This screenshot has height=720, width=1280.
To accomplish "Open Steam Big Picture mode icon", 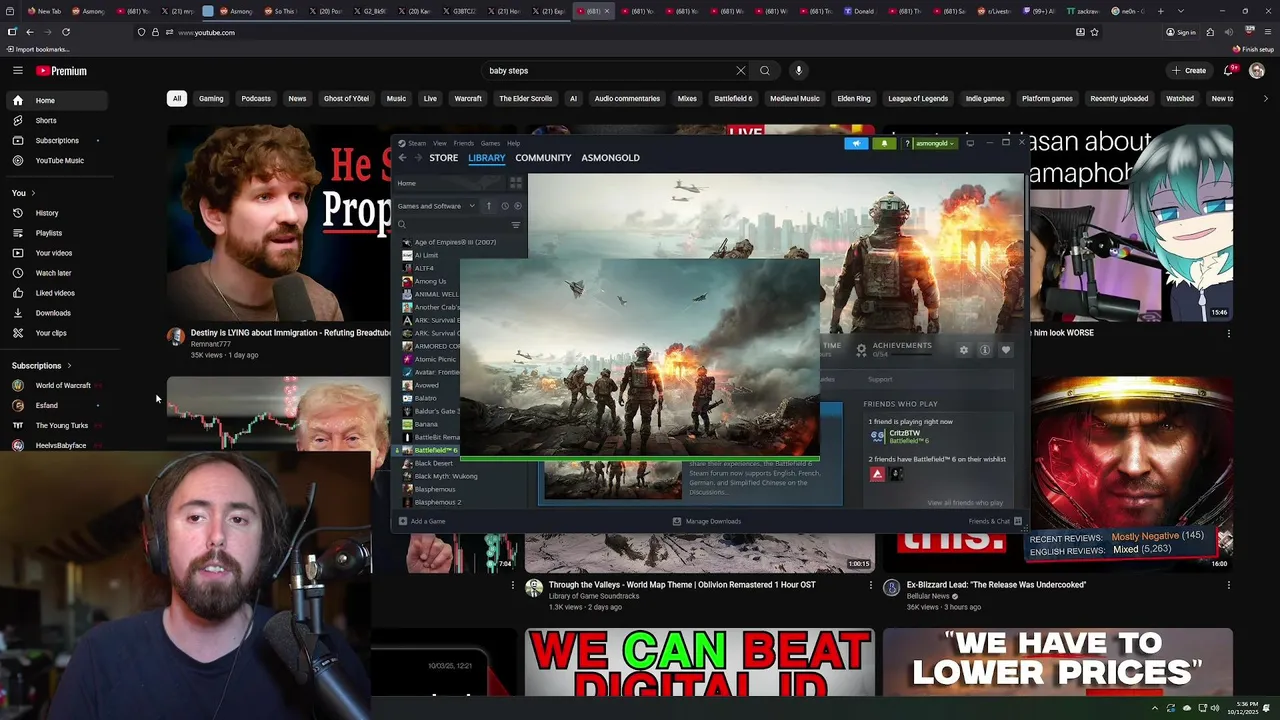I will click(970, 143).
